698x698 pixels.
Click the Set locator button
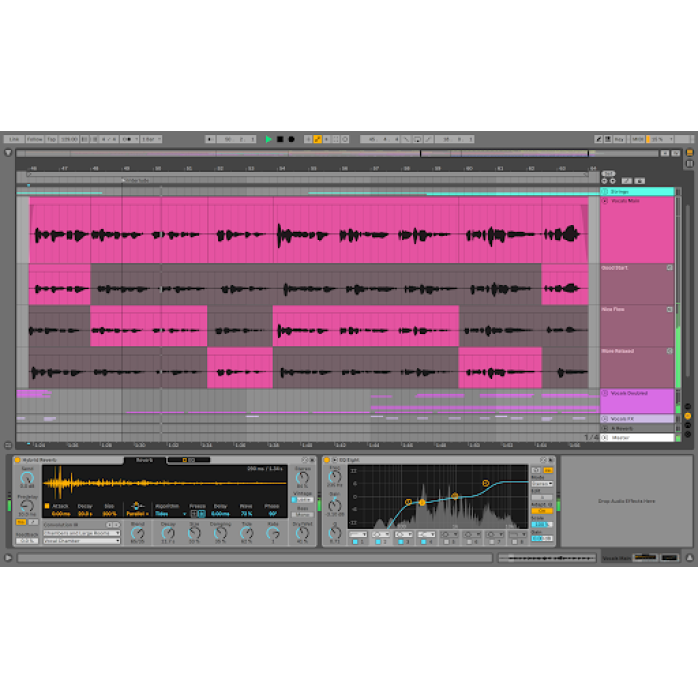(608, 174)
